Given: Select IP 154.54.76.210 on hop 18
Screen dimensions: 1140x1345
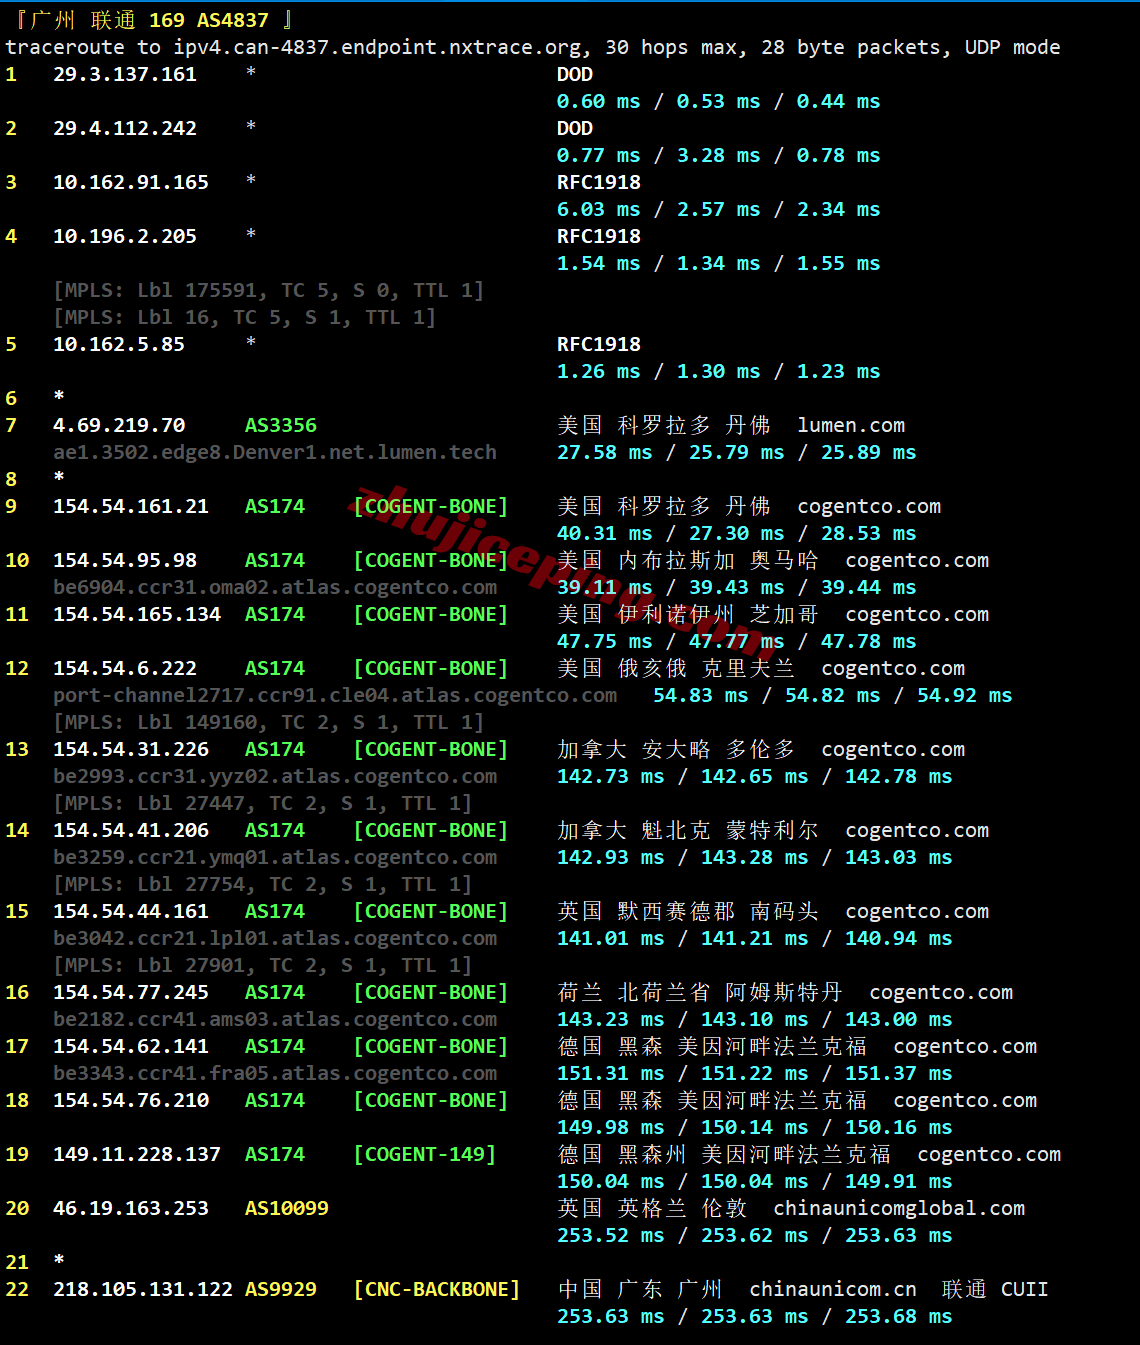Looking at the screenshot, I should [131, 1100].
